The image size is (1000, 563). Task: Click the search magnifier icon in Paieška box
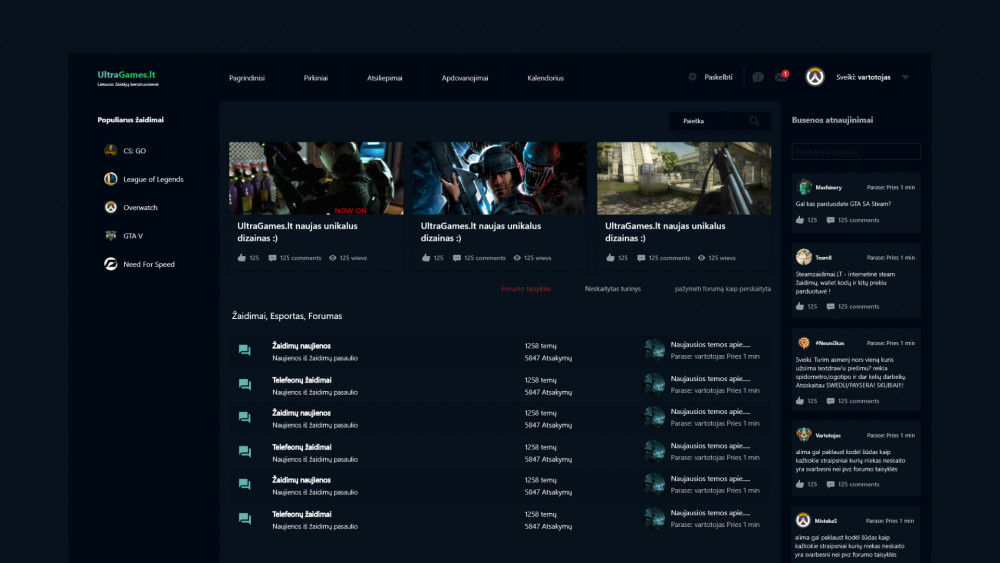(754, 121)
